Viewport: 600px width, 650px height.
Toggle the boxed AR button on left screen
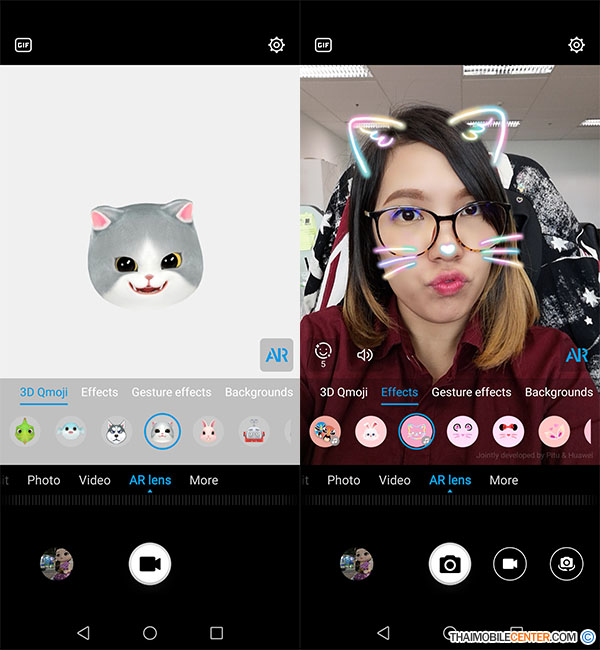[277, 355]
